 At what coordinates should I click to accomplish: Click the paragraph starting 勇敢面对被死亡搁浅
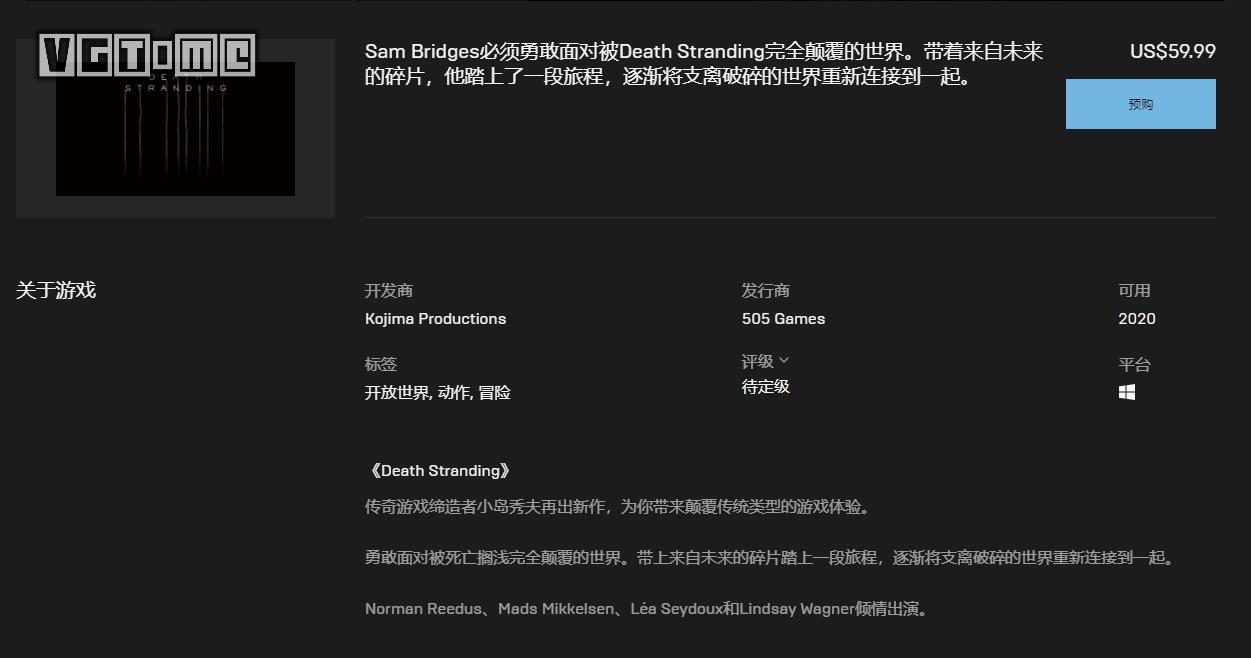tap(771, 558)
